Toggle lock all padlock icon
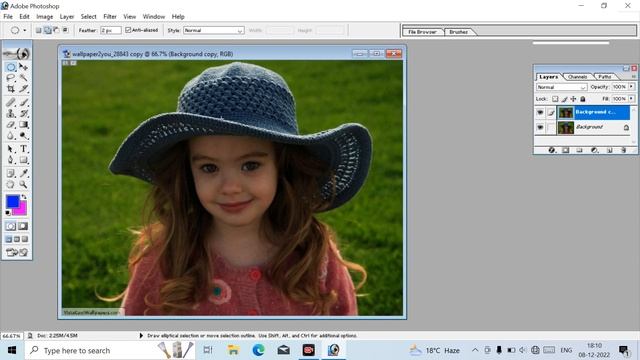The image size is (640, 360). (583, 99)
